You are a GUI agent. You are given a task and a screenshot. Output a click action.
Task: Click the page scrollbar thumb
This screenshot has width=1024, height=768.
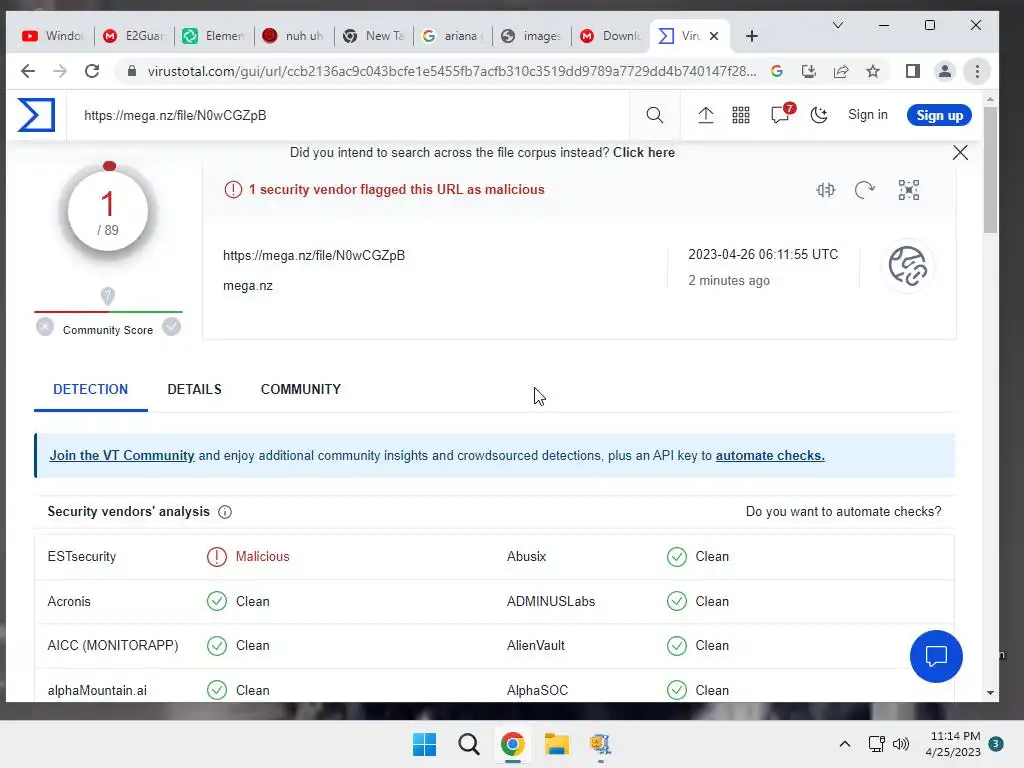[990, 170]
